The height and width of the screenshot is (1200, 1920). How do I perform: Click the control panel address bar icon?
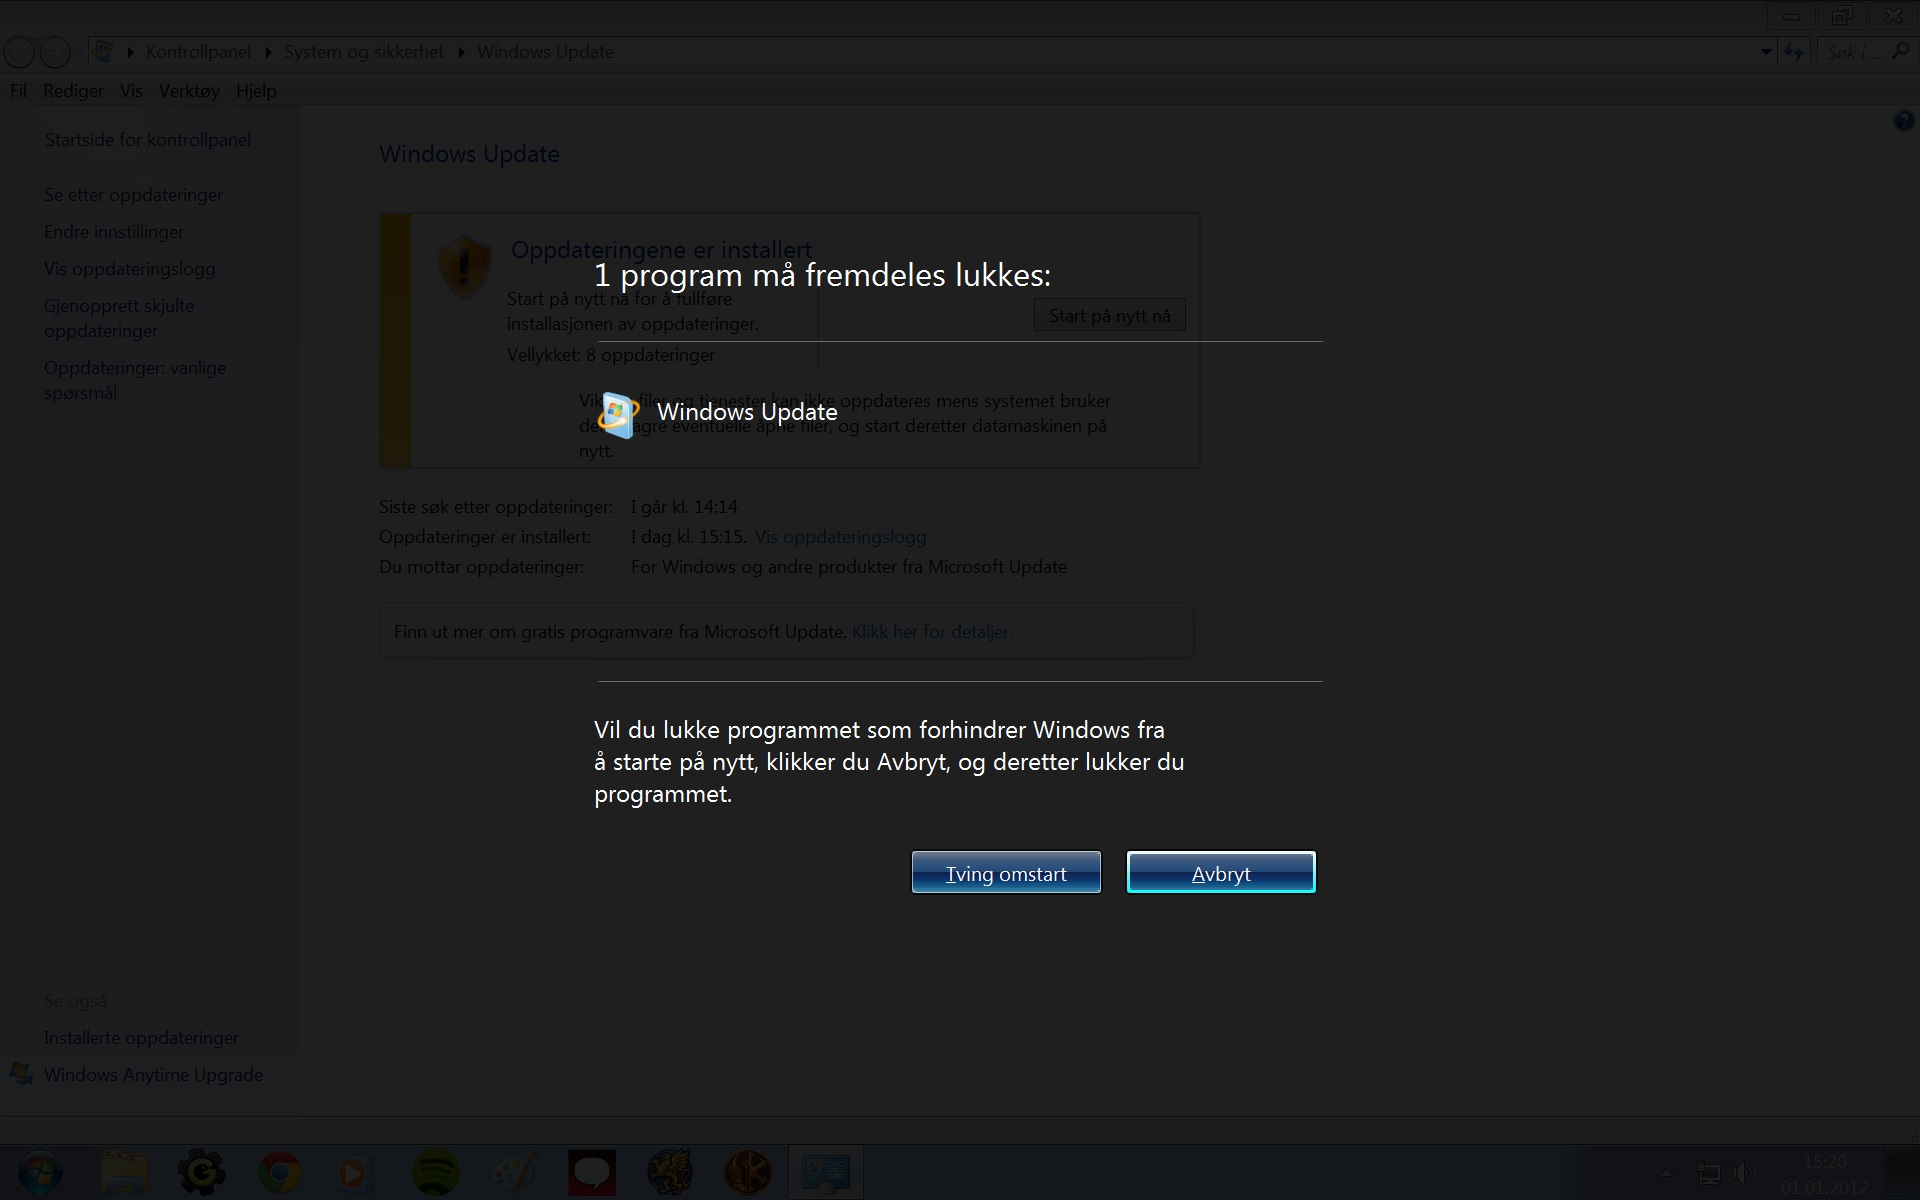(x=103, y=51)
